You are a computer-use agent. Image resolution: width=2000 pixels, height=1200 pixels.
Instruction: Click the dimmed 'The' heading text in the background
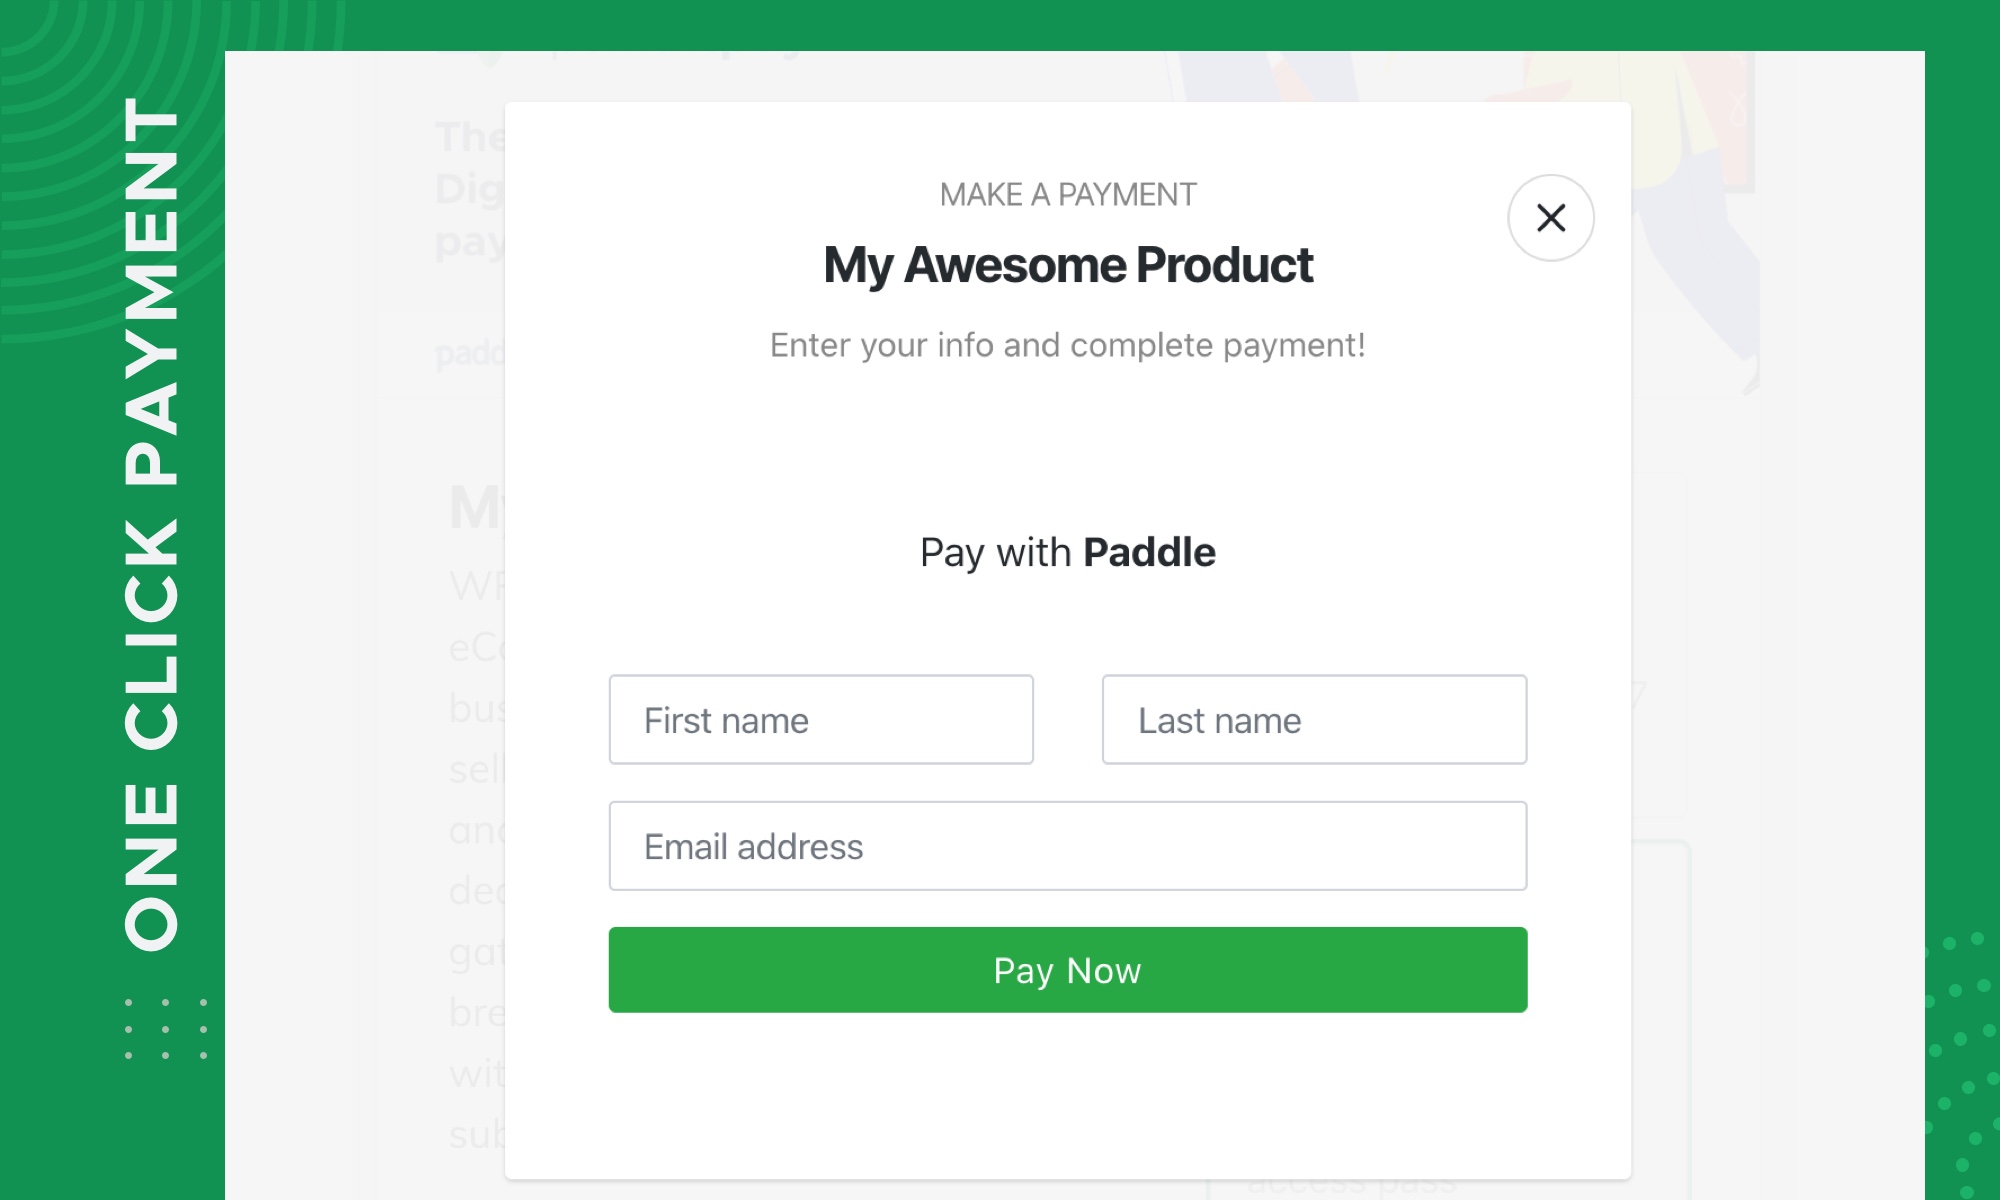click(469, 138)
